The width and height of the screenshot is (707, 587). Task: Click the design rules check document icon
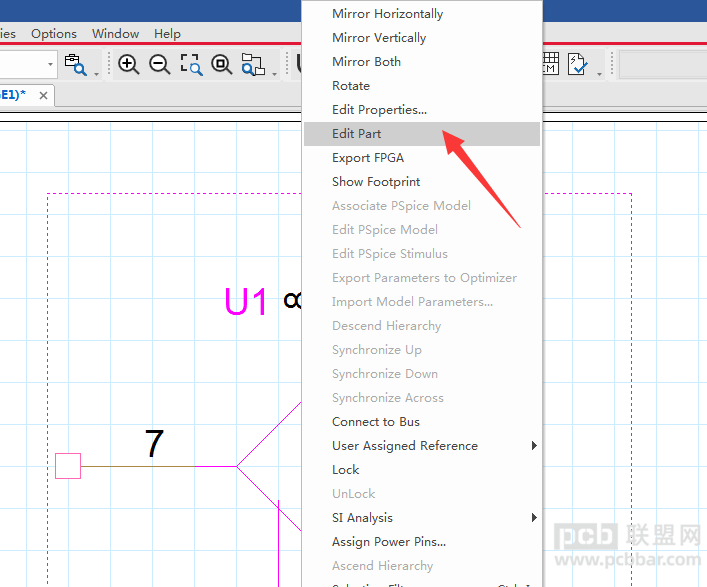pos(578,64)
